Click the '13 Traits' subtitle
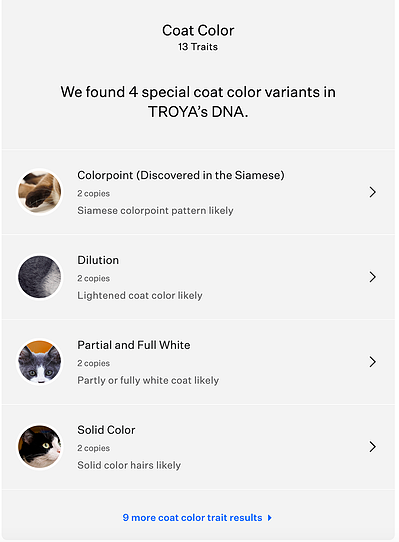The width and height of the screenshot is (399, 542). click(198, 47)
